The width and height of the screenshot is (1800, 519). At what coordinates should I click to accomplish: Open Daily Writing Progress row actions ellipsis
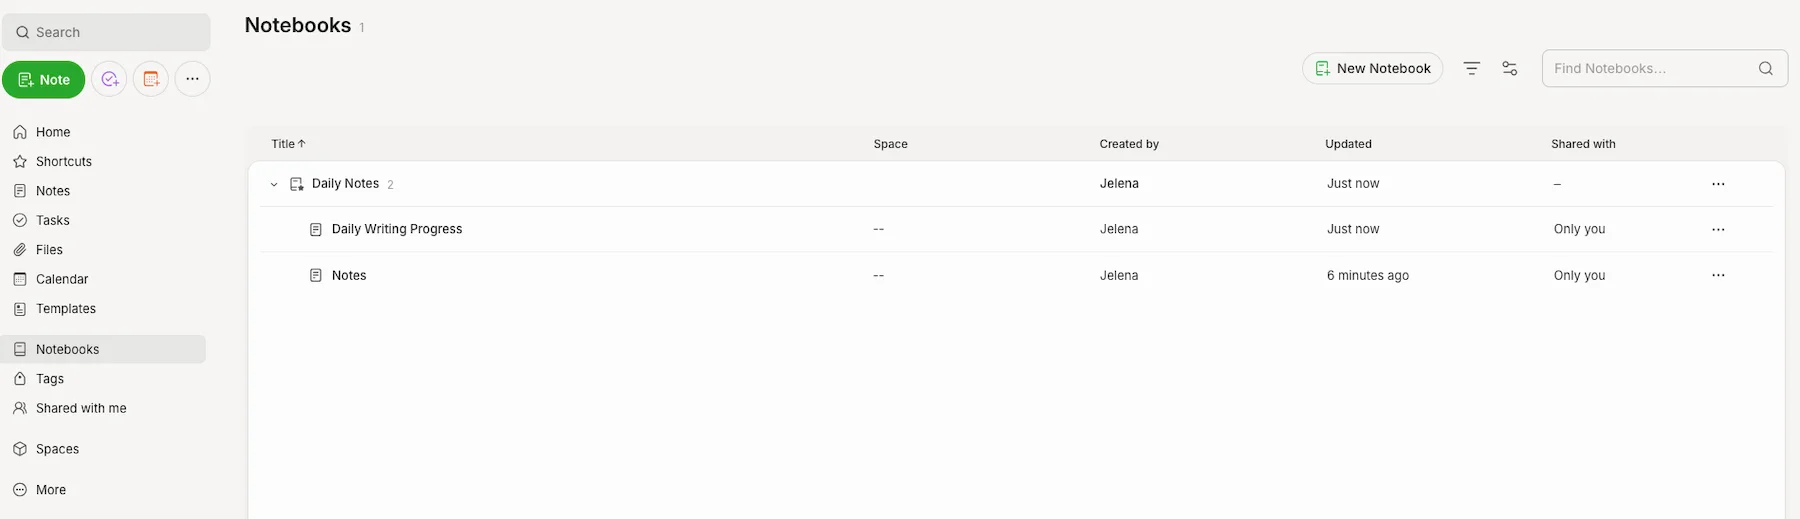(x=1718, y=229)
